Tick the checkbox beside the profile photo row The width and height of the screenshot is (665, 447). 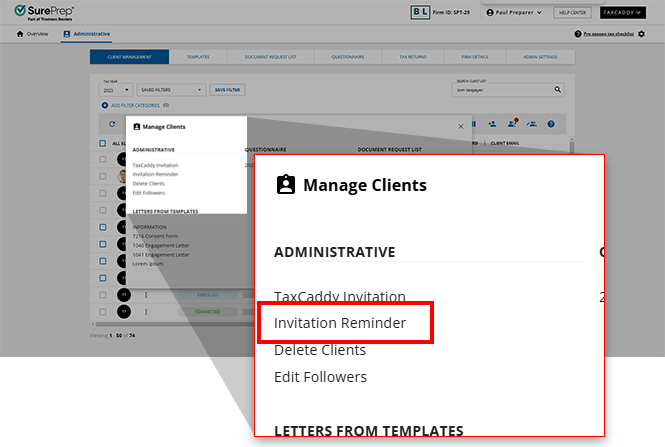(103, 176)
